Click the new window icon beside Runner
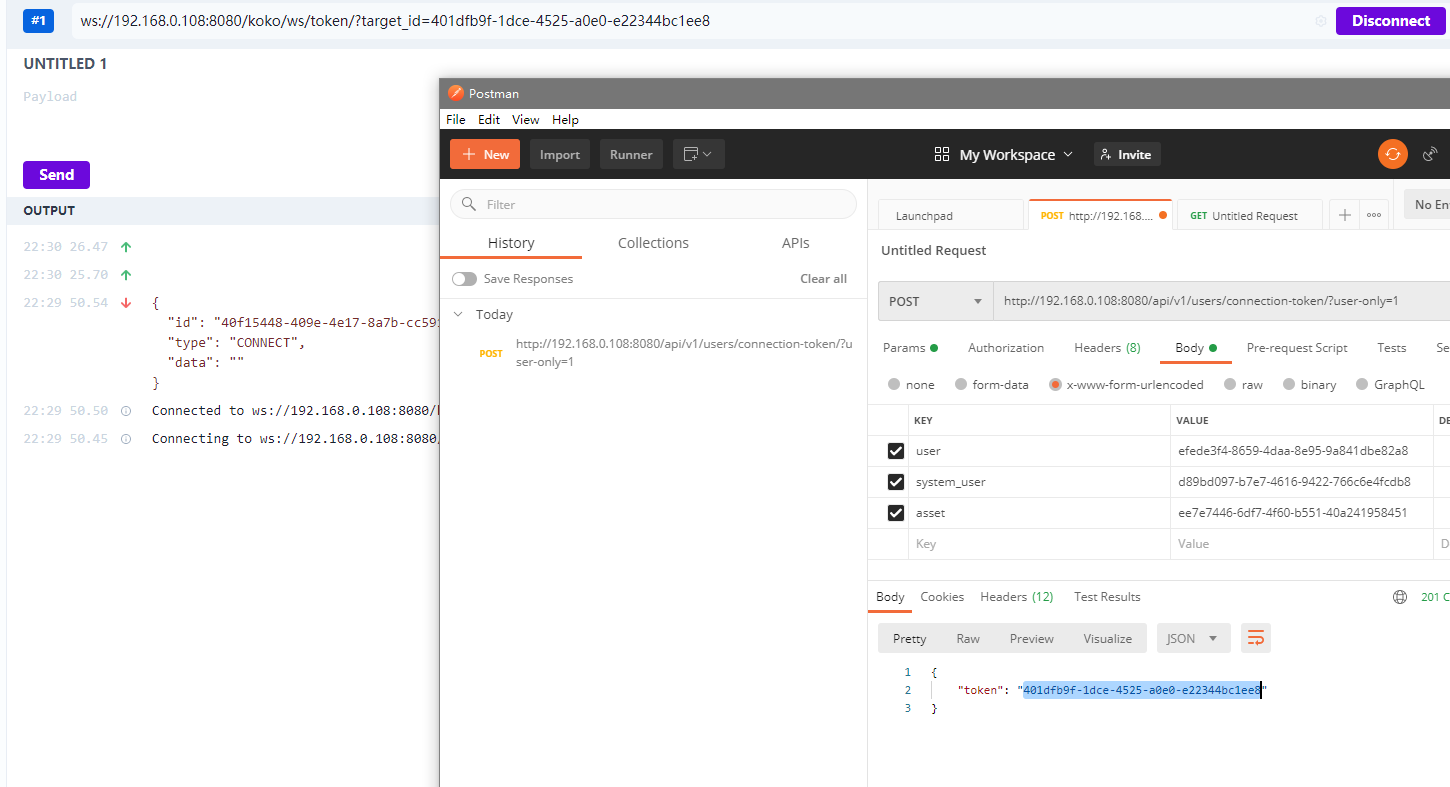This screenshot has height=787, width=1450. coord(698,154)
